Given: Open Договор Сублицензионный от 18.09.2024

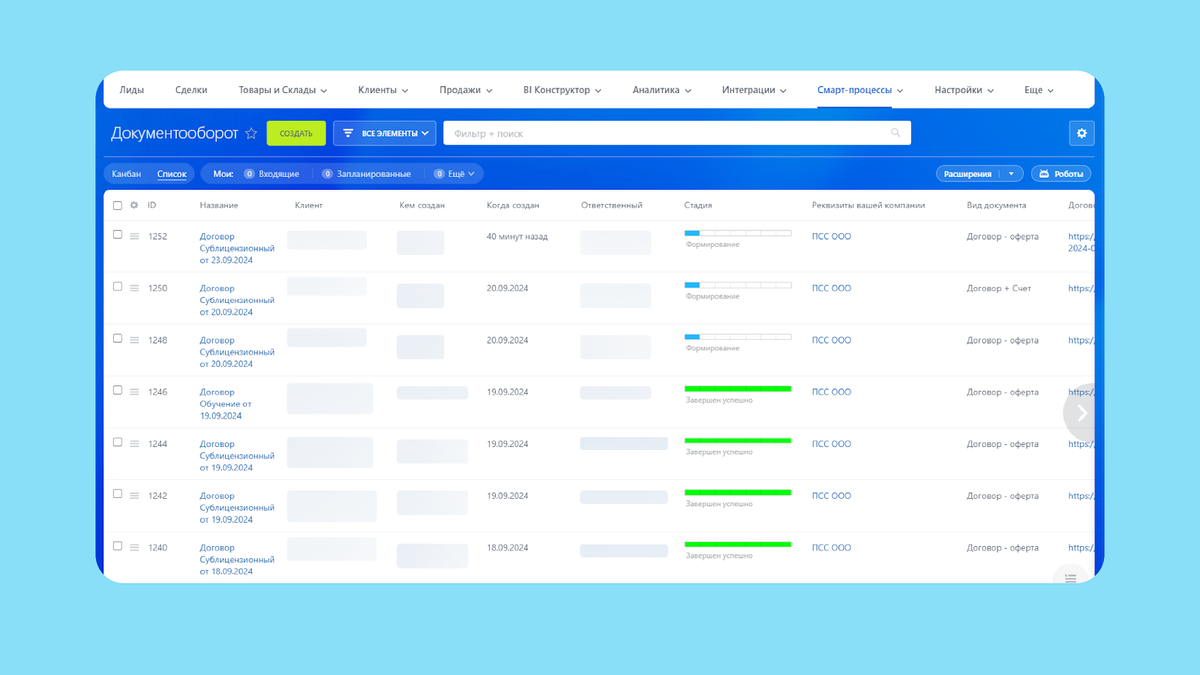Looking at the screenshot, I should (x=237, y=559).
